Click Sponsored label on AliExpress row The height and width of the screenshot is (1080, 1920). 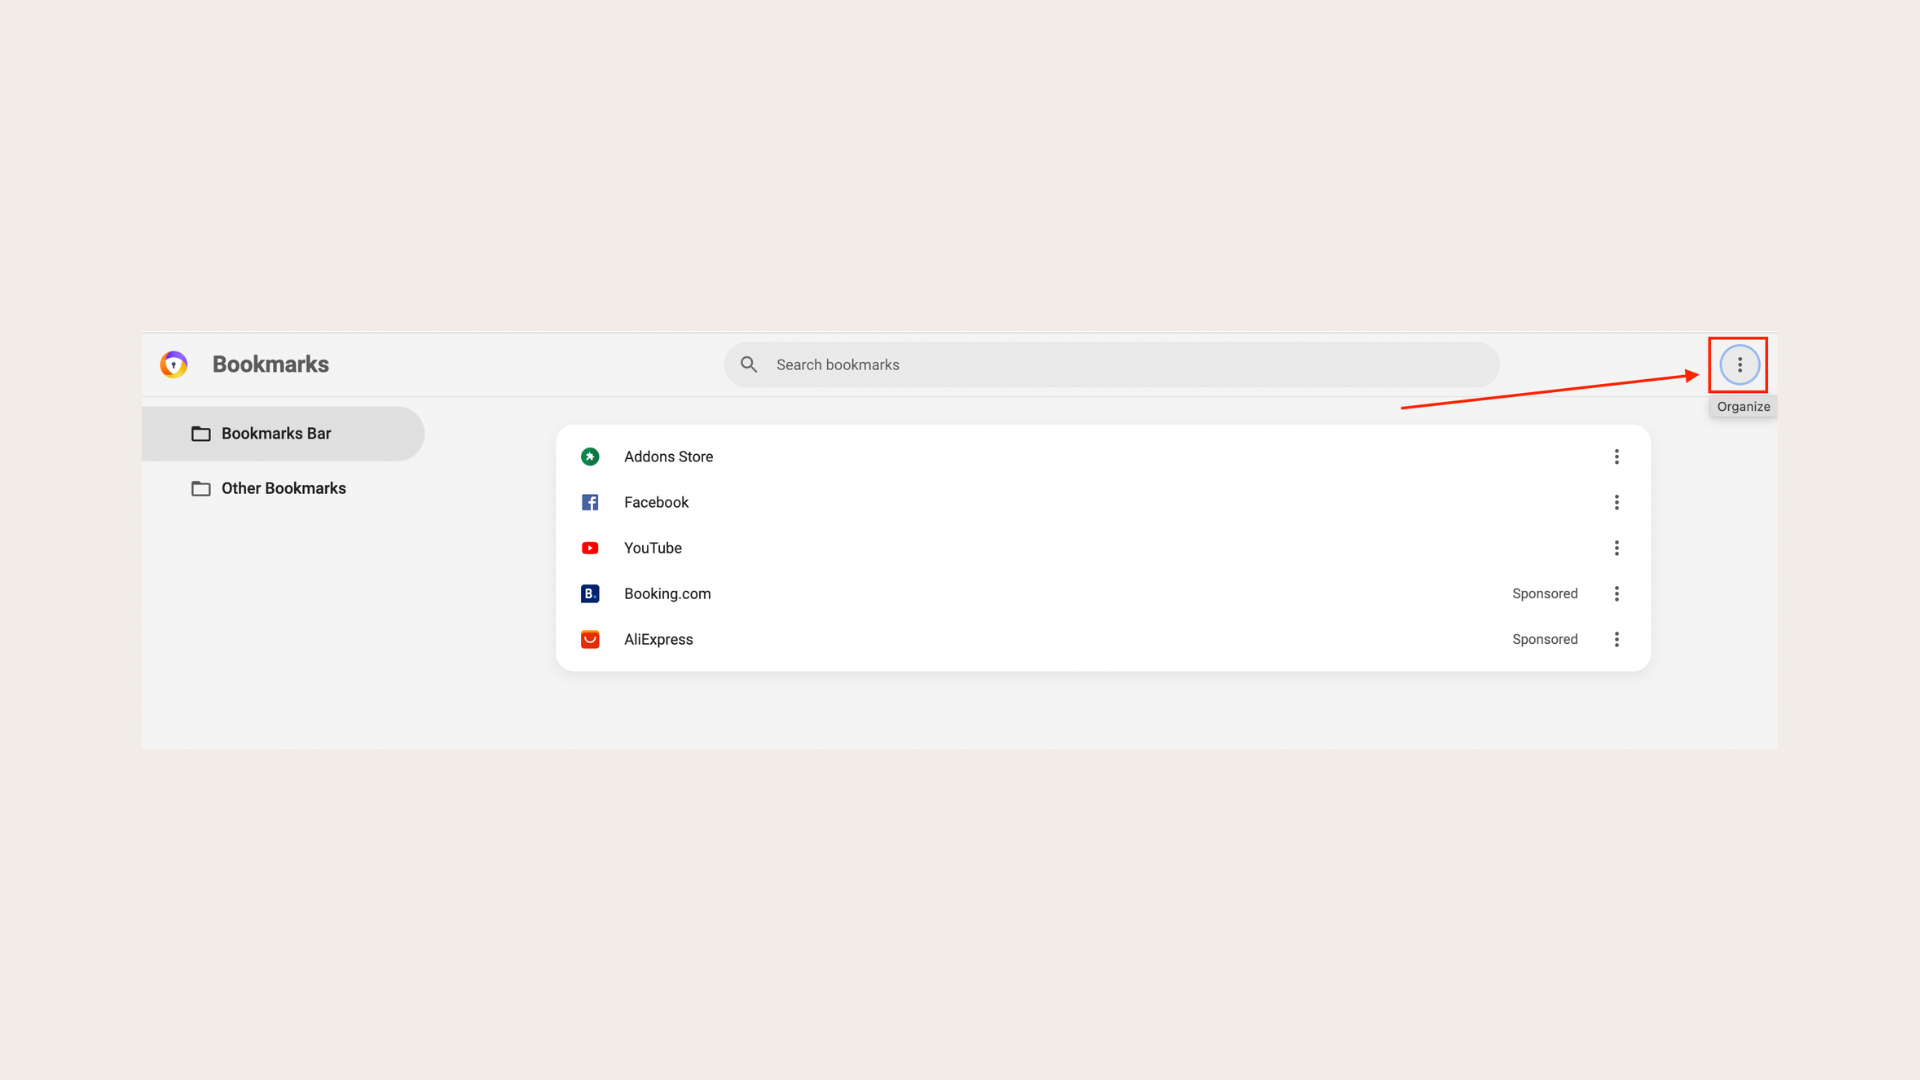[x=1545, y=640]
